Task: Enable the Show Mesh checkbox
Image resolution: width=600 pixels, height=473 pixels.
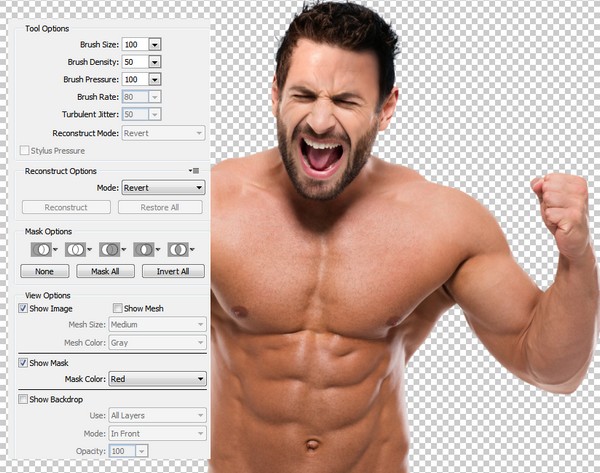Action: 117,308
